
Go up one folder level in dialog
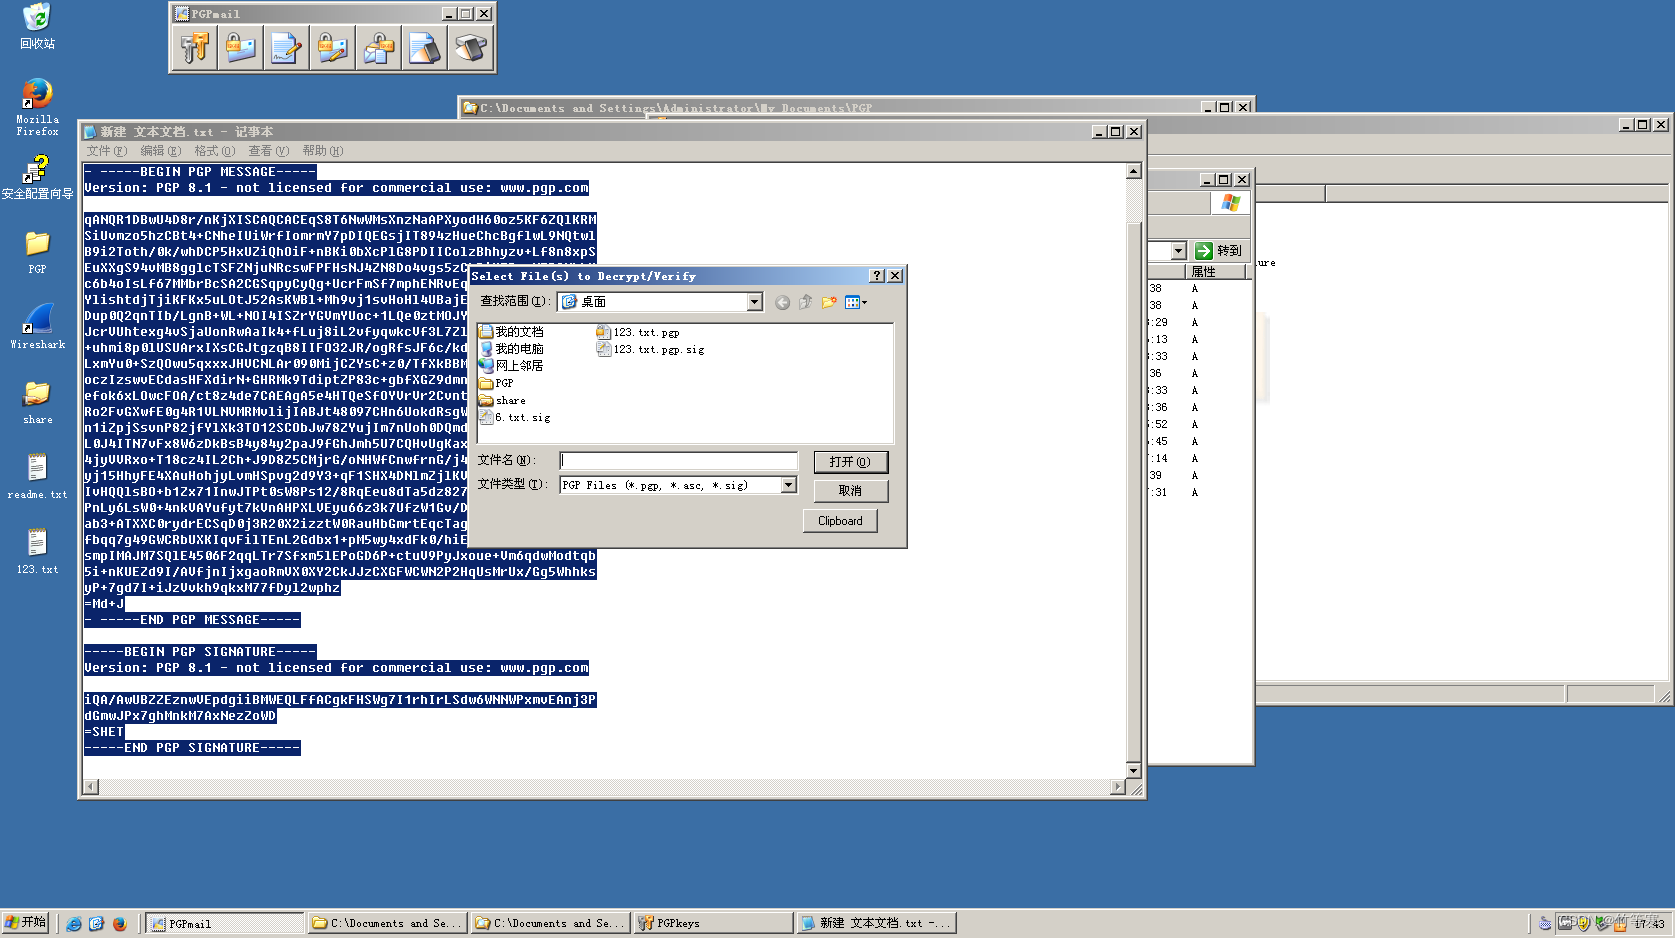click(x=805, y=302)
